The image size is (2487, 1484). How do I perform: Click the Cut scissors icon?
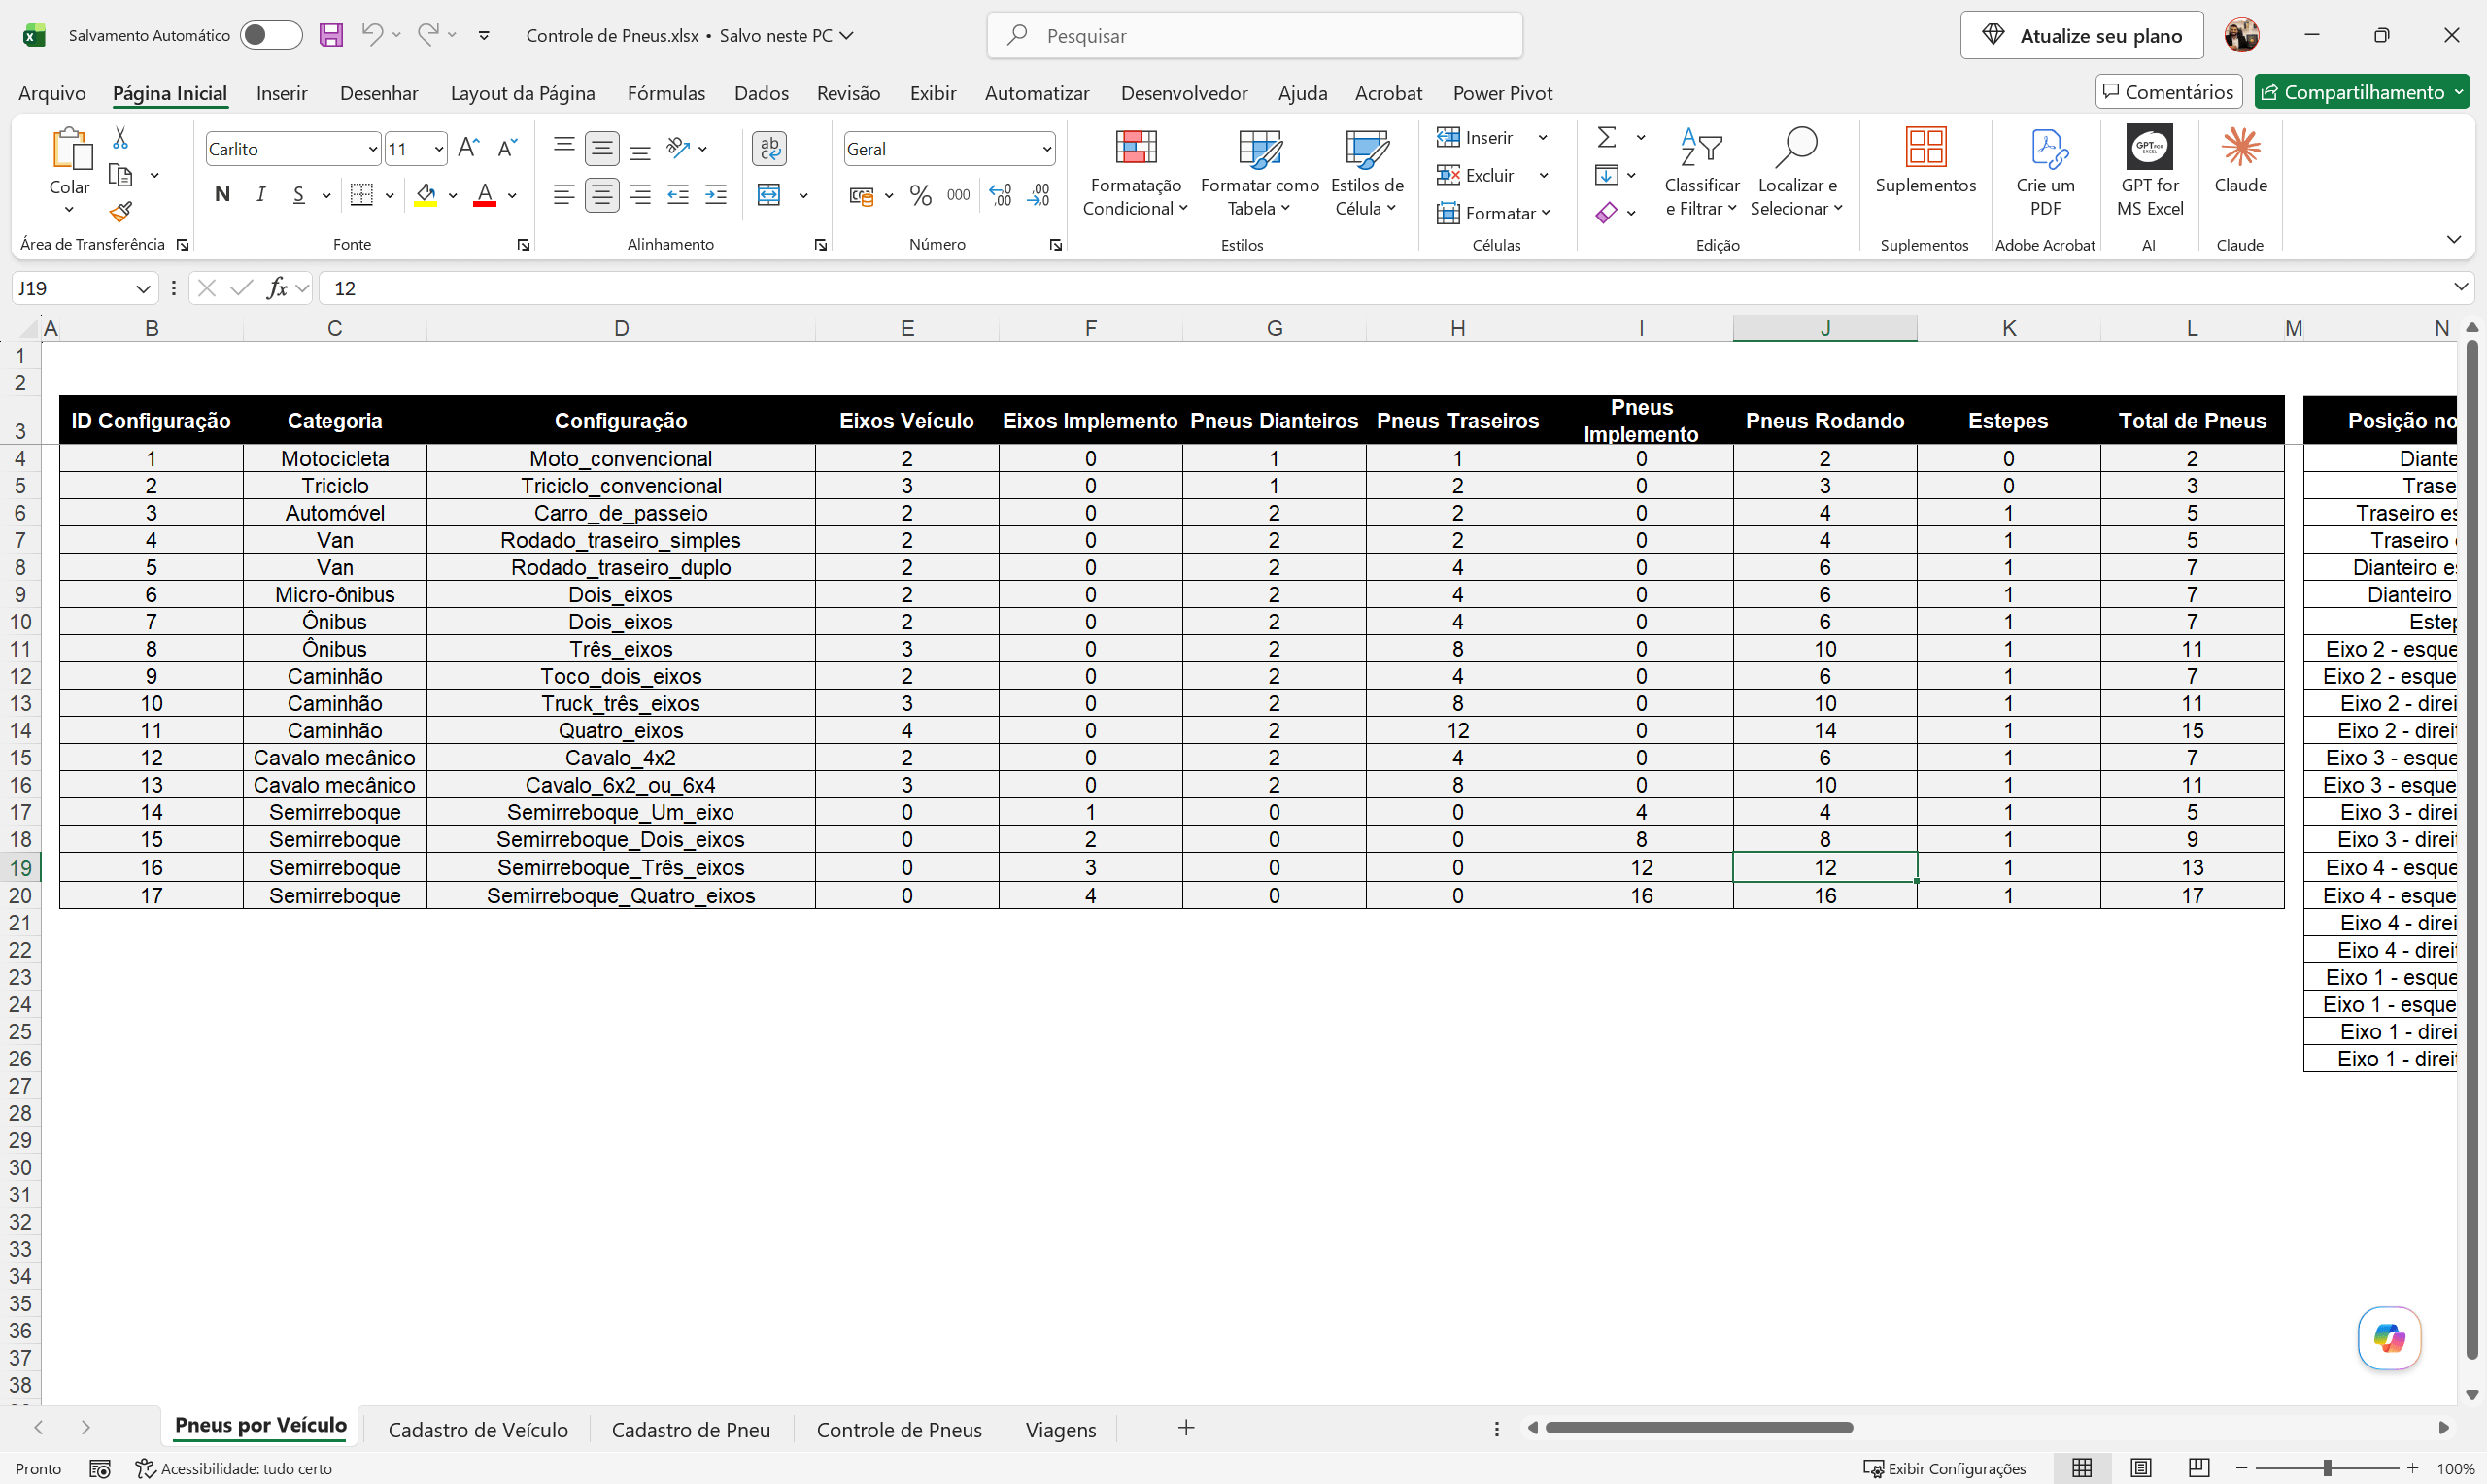coord(120,137)
